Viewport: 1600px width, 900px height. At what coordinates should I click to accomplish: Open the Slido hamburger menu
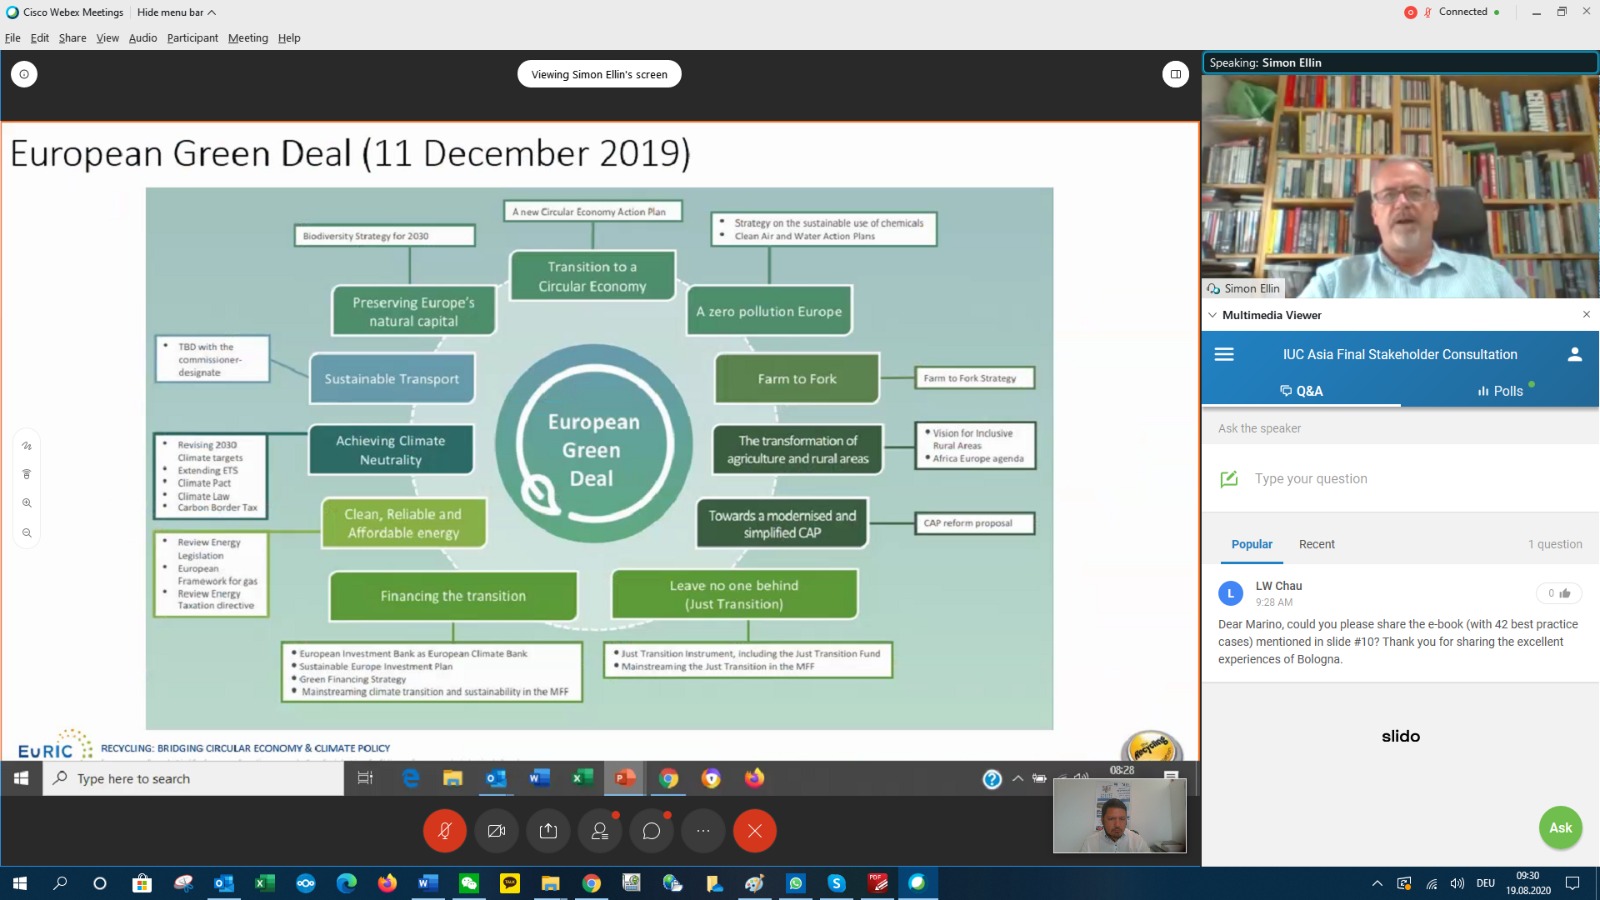(1224, 354)
